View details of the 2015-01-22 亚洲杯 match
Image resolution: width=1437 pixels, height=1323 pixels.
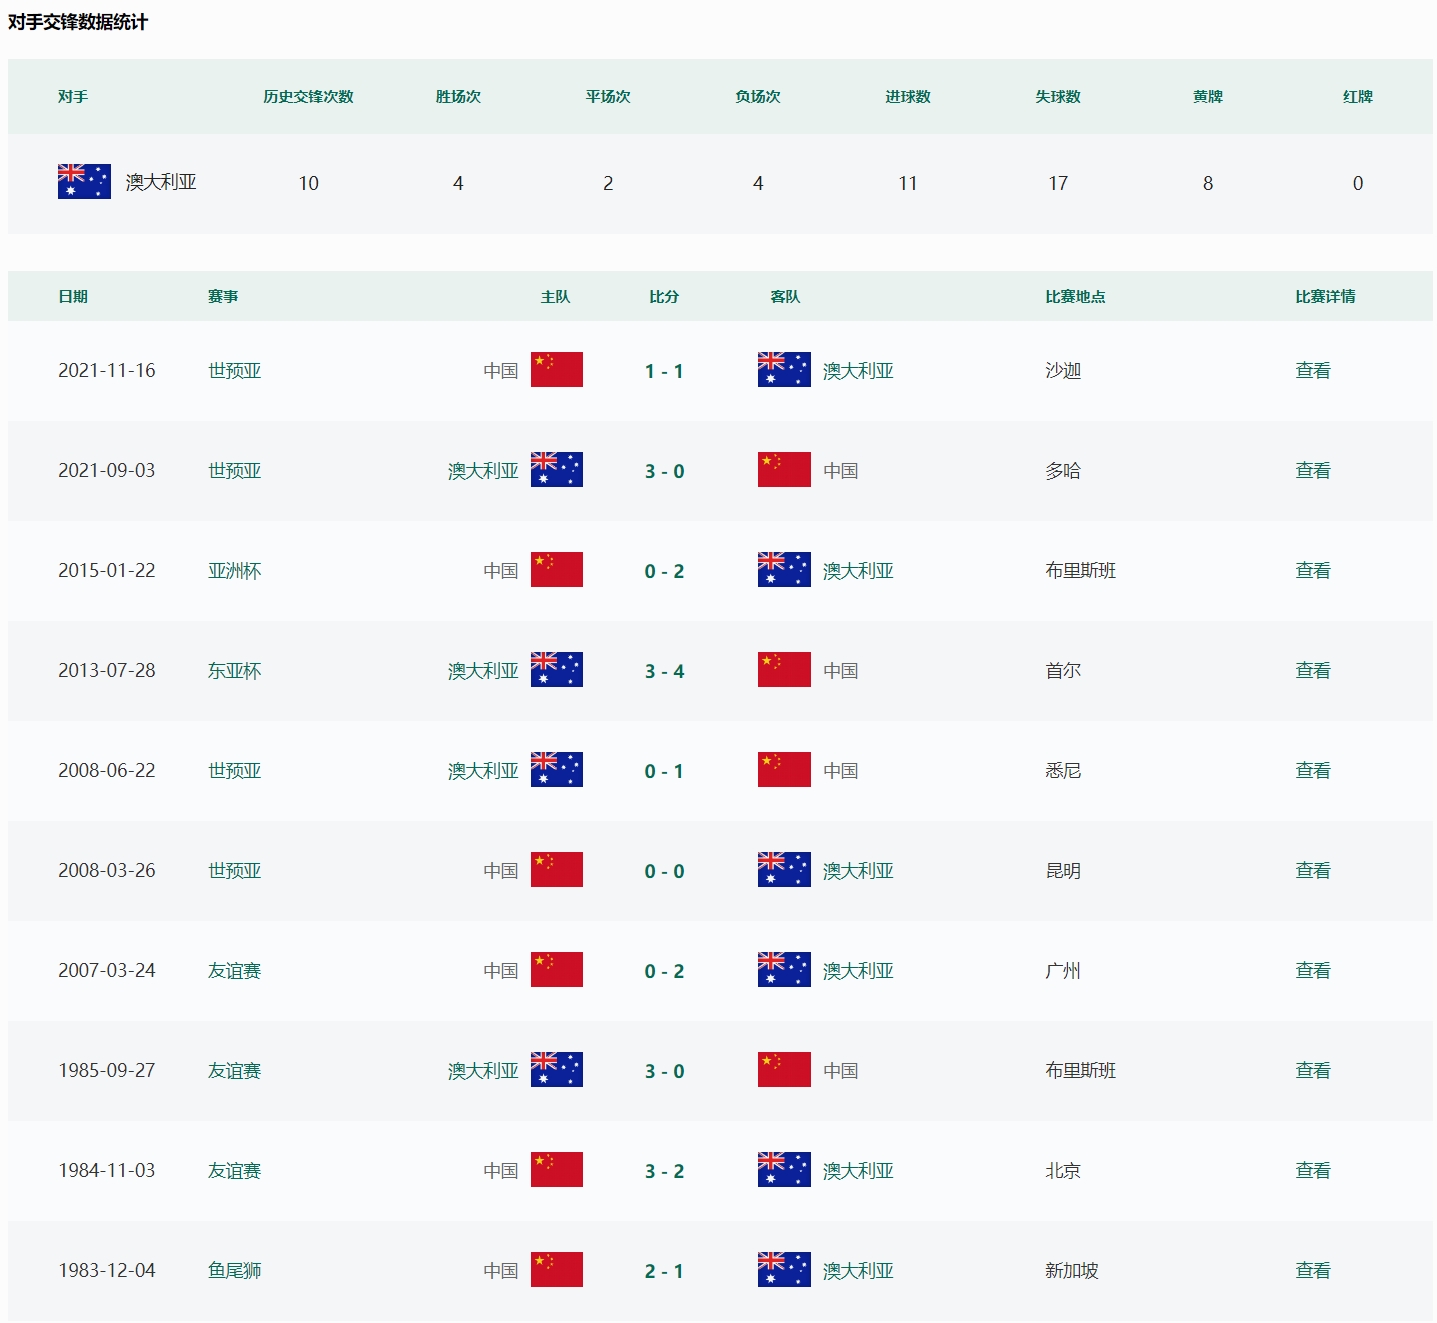[1312, 571]
